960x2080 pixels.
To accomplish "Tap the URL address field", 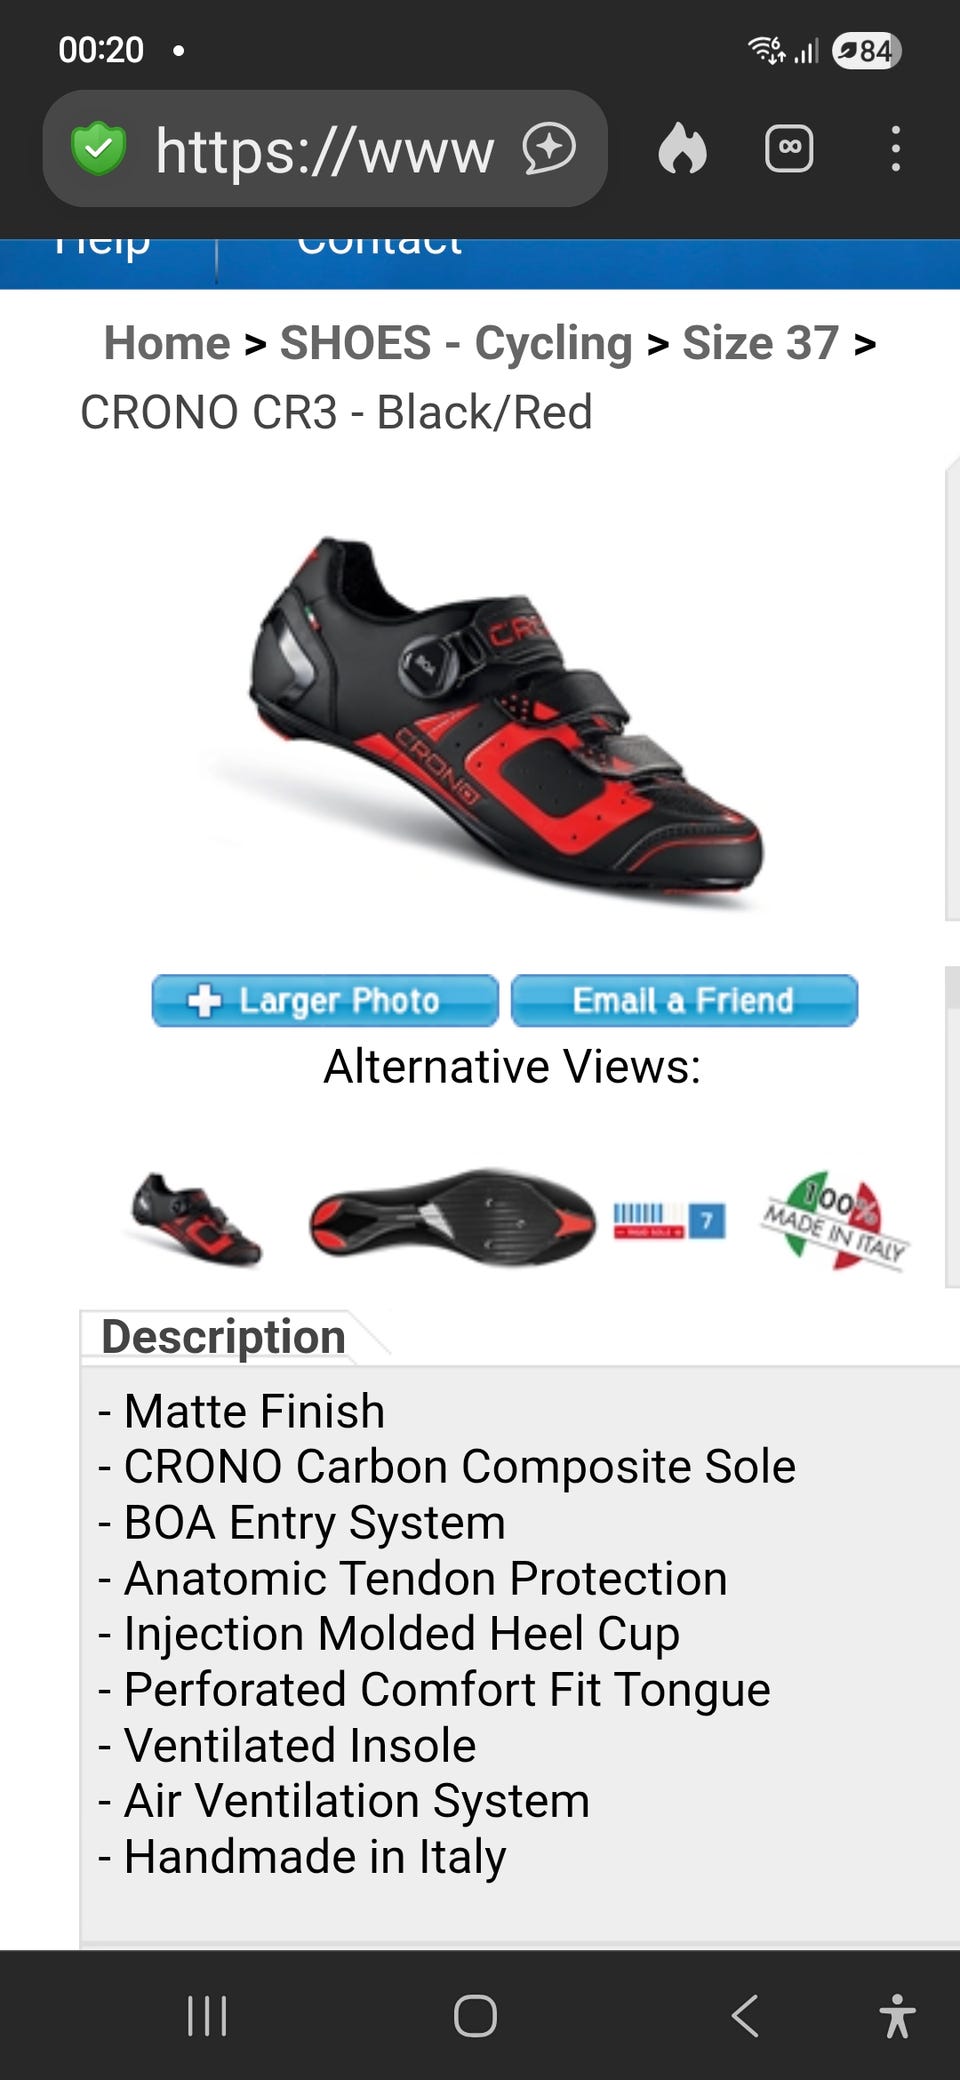I will pos(324,149).
